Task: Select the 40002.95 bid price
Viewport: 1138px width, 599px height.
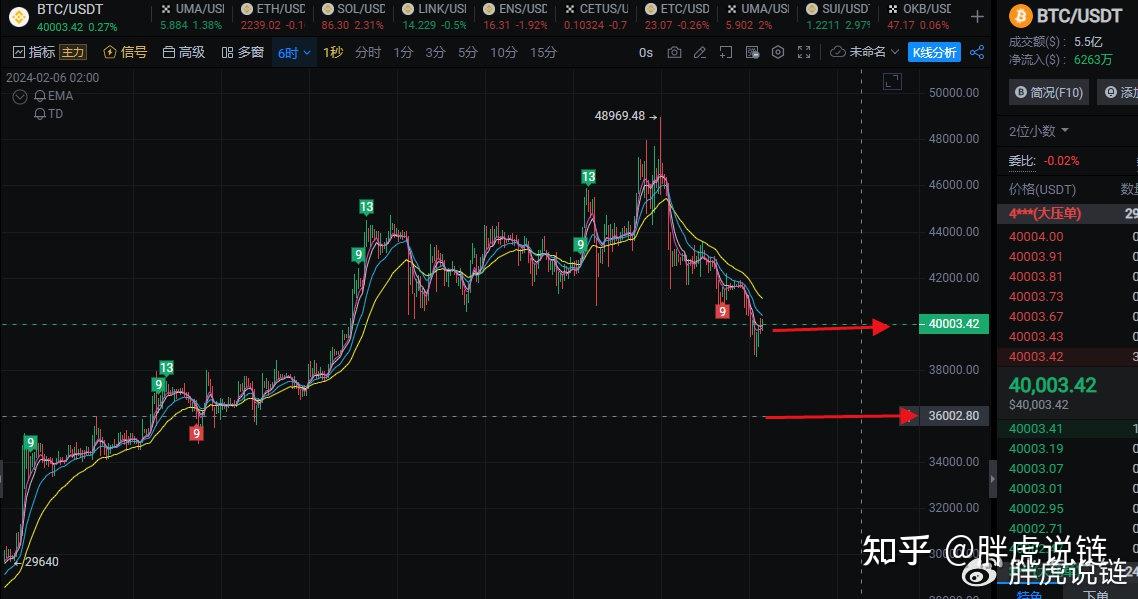Action: (x=1036, y=508)
